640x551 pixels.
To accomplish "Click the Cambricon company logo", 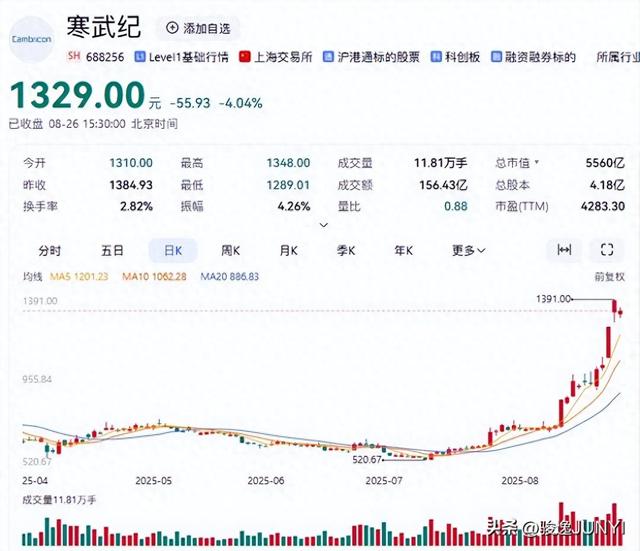I will 31,39.
